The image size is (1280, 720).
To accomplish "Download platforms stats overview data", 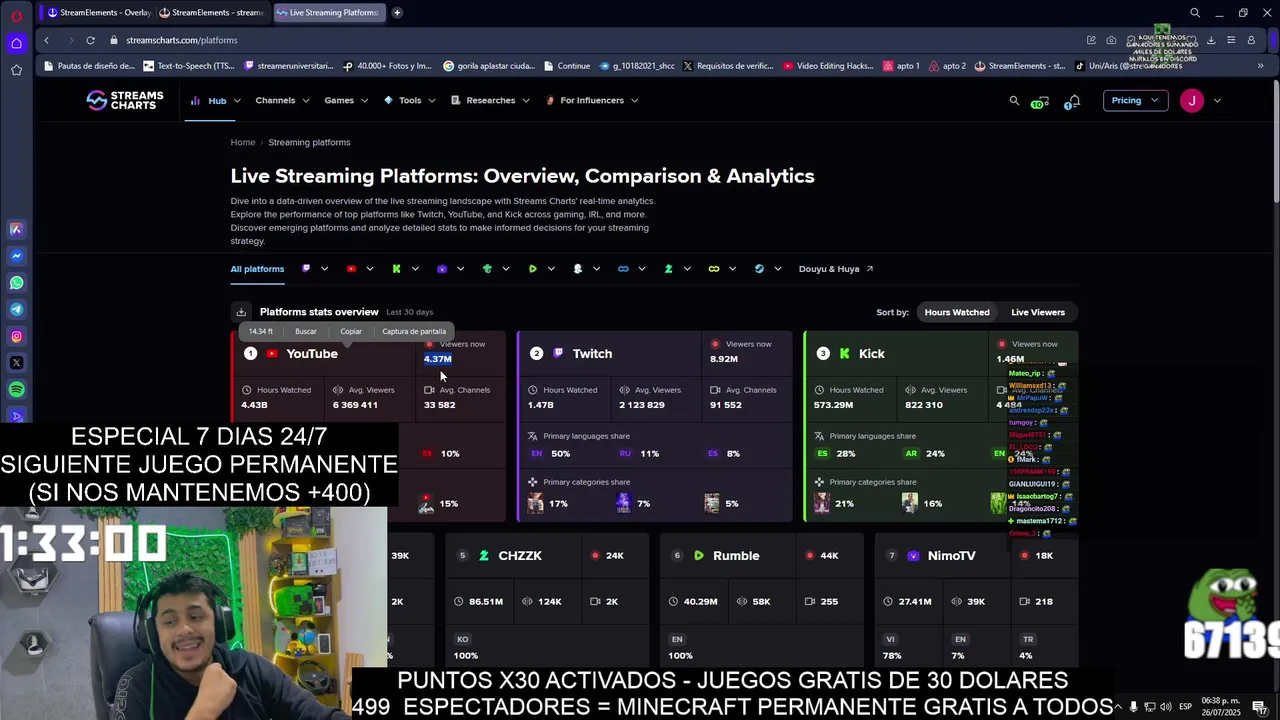I will coord(241,312).
